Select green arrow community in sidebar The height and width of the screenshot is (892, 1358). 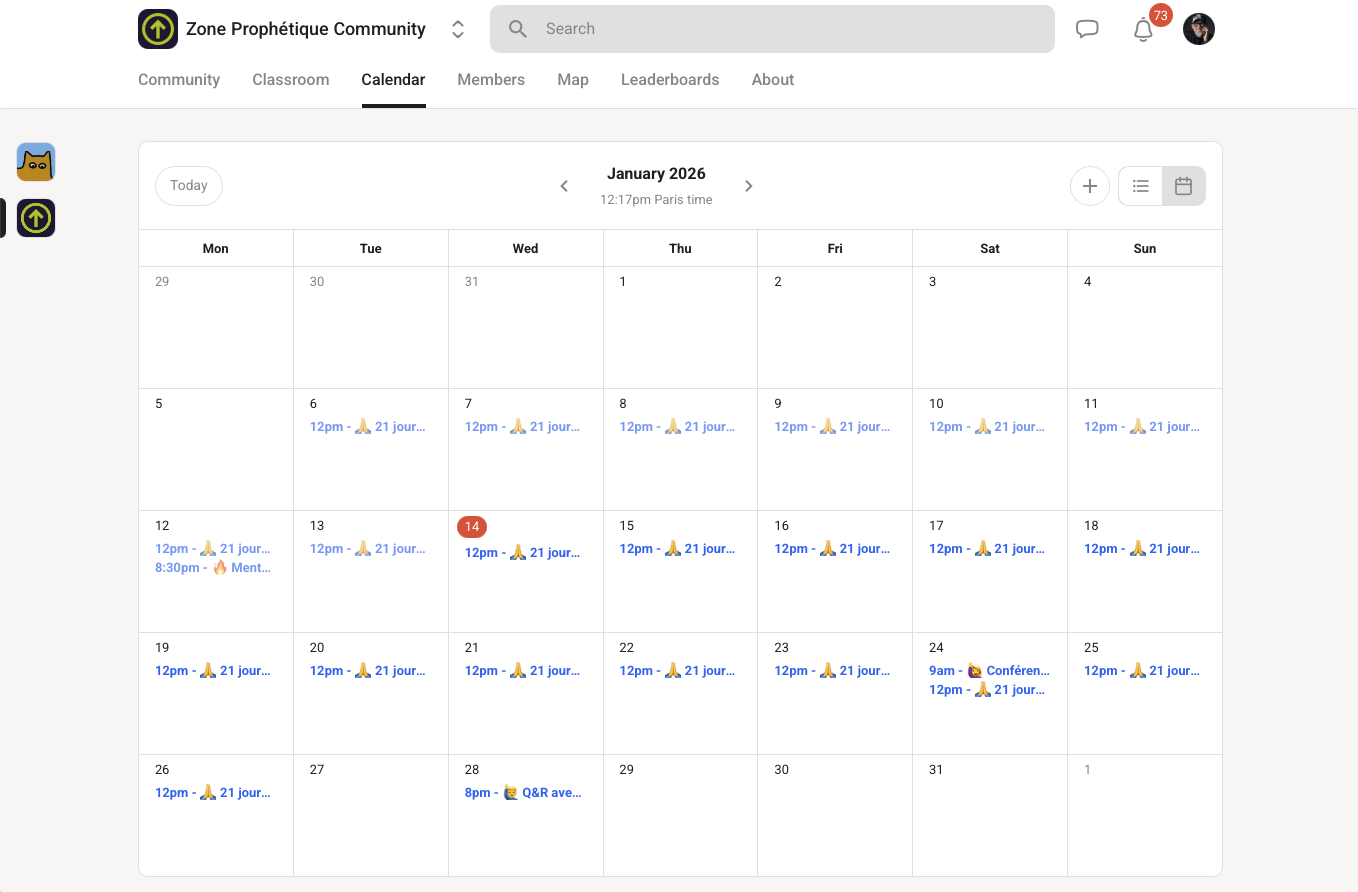tap(36, 218)
